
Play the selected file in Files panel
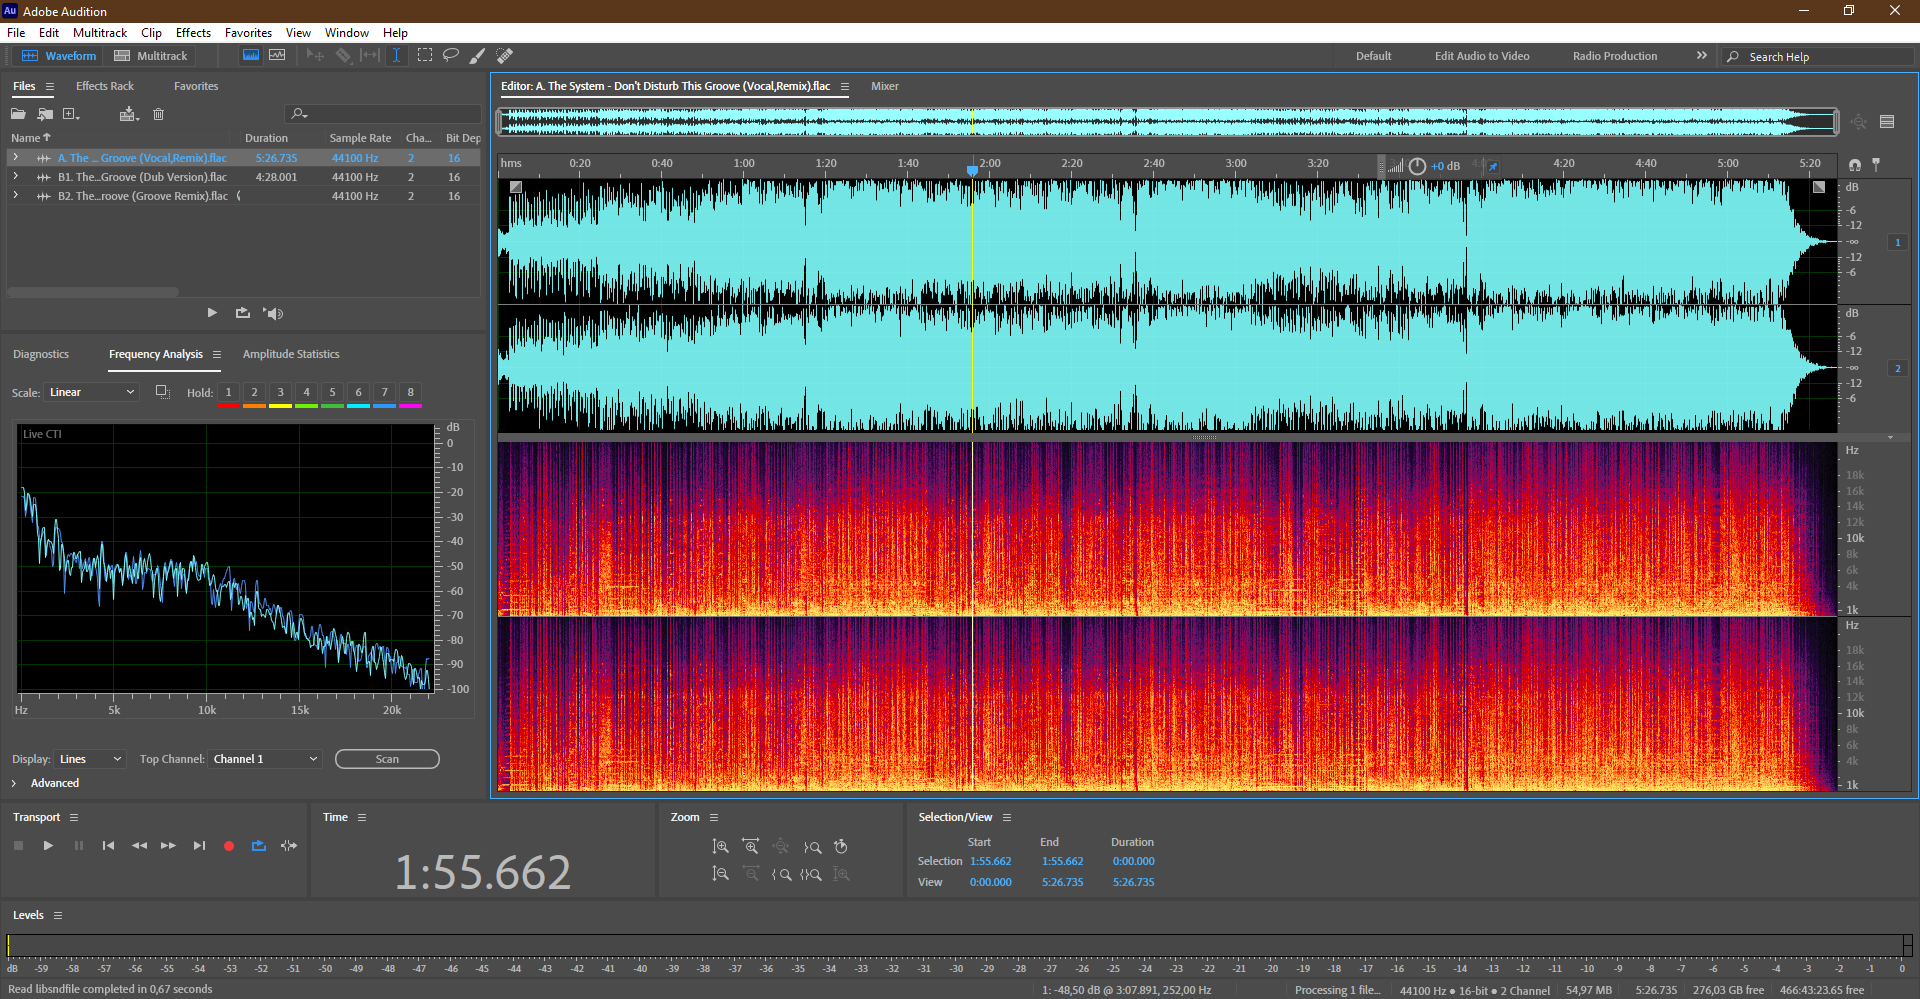(212, 313)
